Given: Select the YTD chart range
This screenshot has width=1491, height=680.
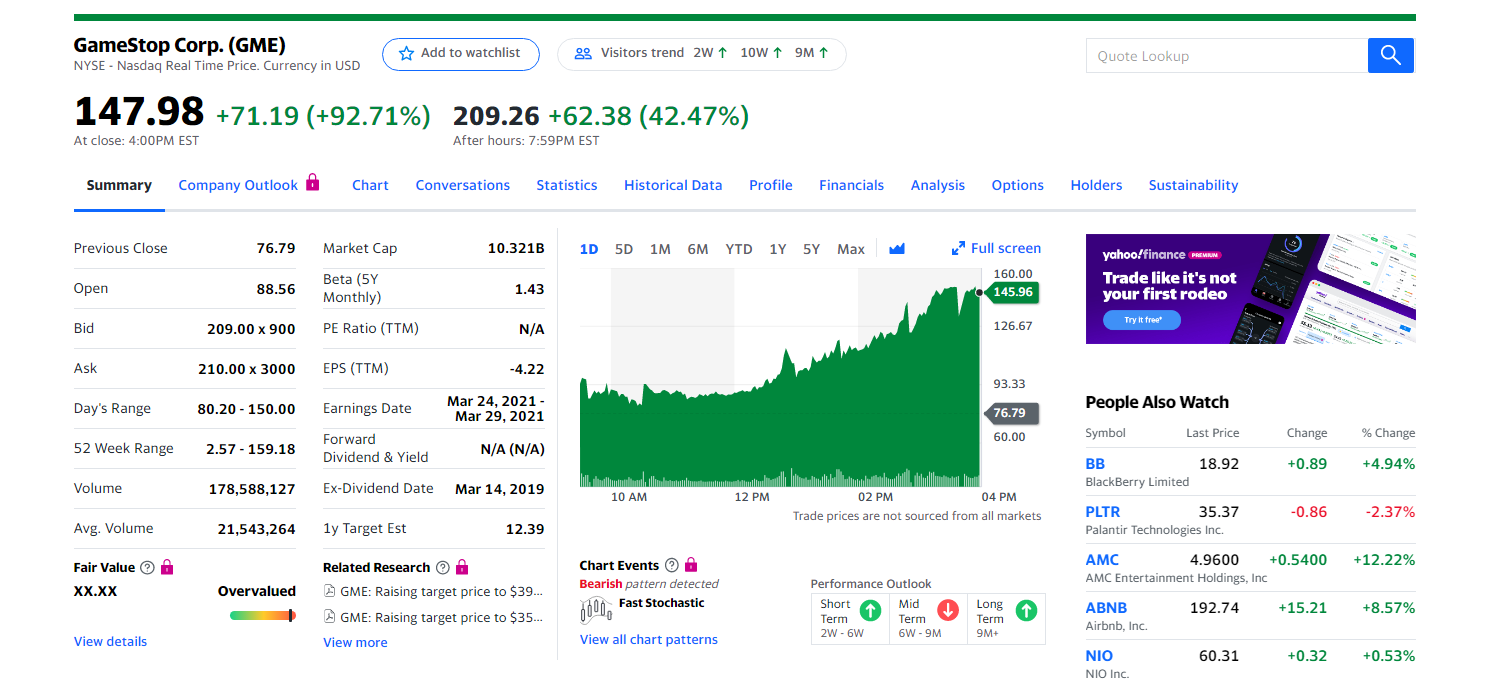Looking at the screenshot, I should (x=739, y=249).
